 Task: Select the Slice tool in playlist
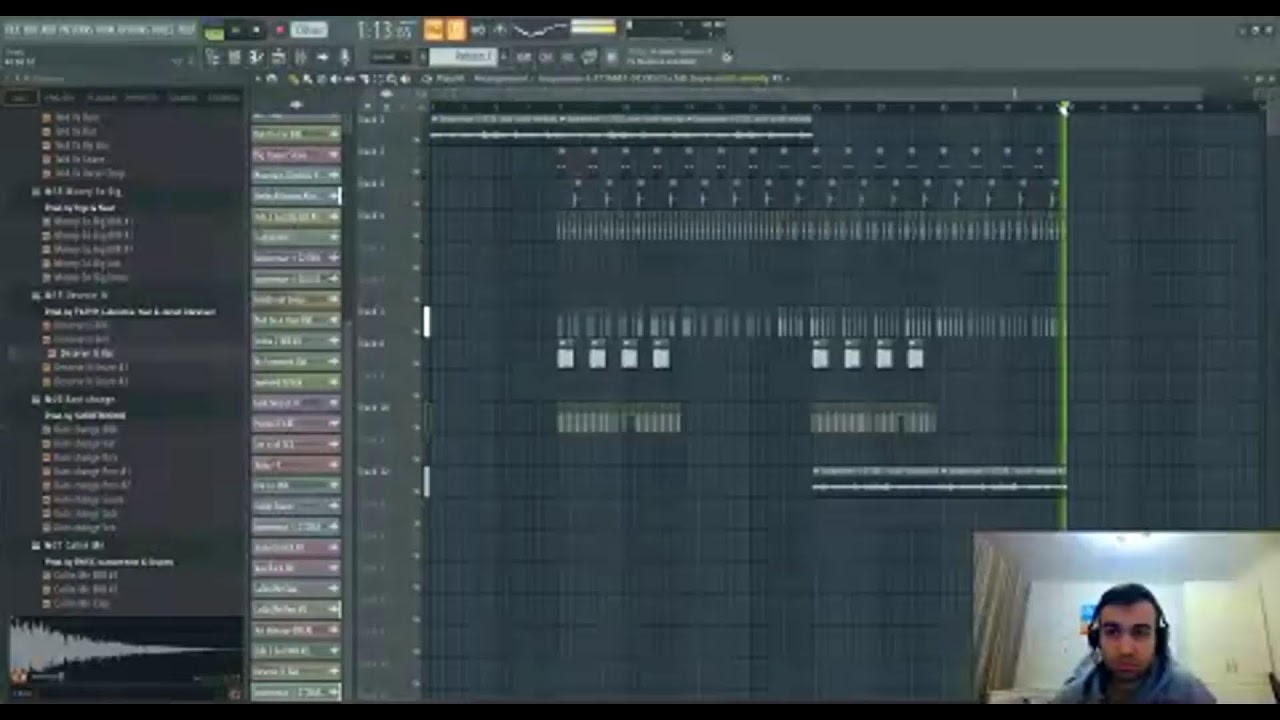point(363,79)
